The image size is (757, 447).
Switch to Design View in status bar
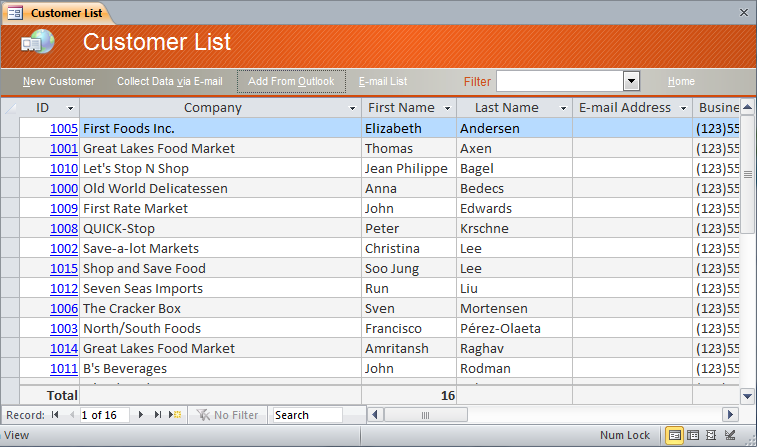click(729, 435)
